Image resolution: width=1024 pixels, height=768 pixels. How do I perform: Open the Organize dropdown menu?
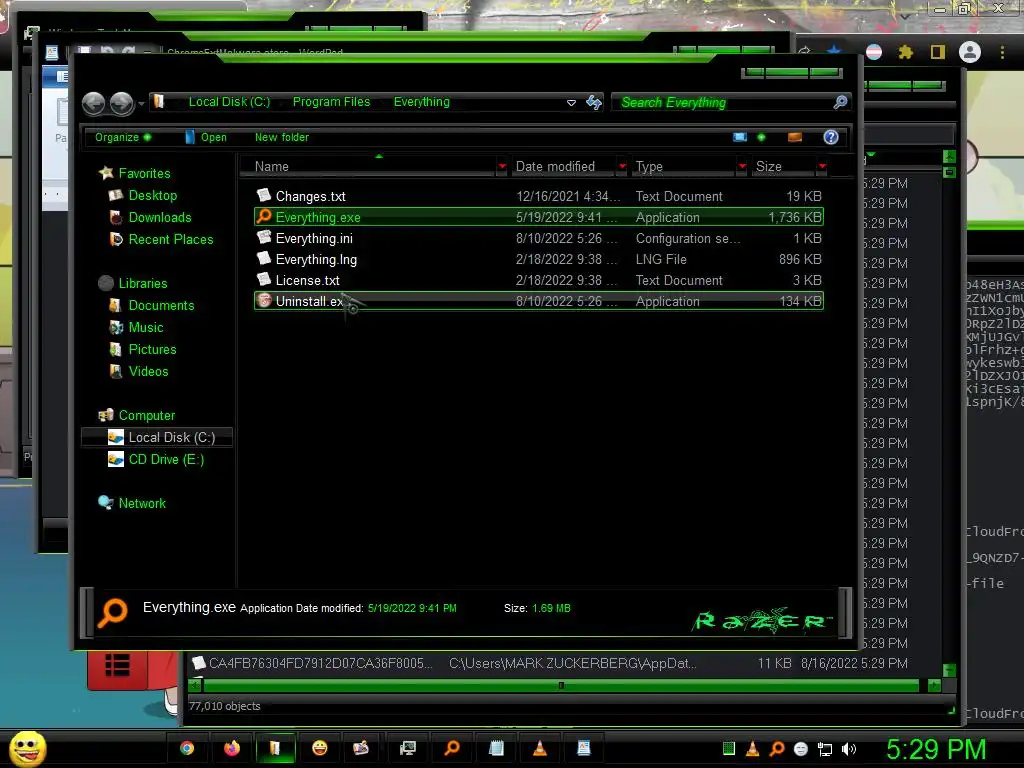pyautogui.click(x=123, y=137)
